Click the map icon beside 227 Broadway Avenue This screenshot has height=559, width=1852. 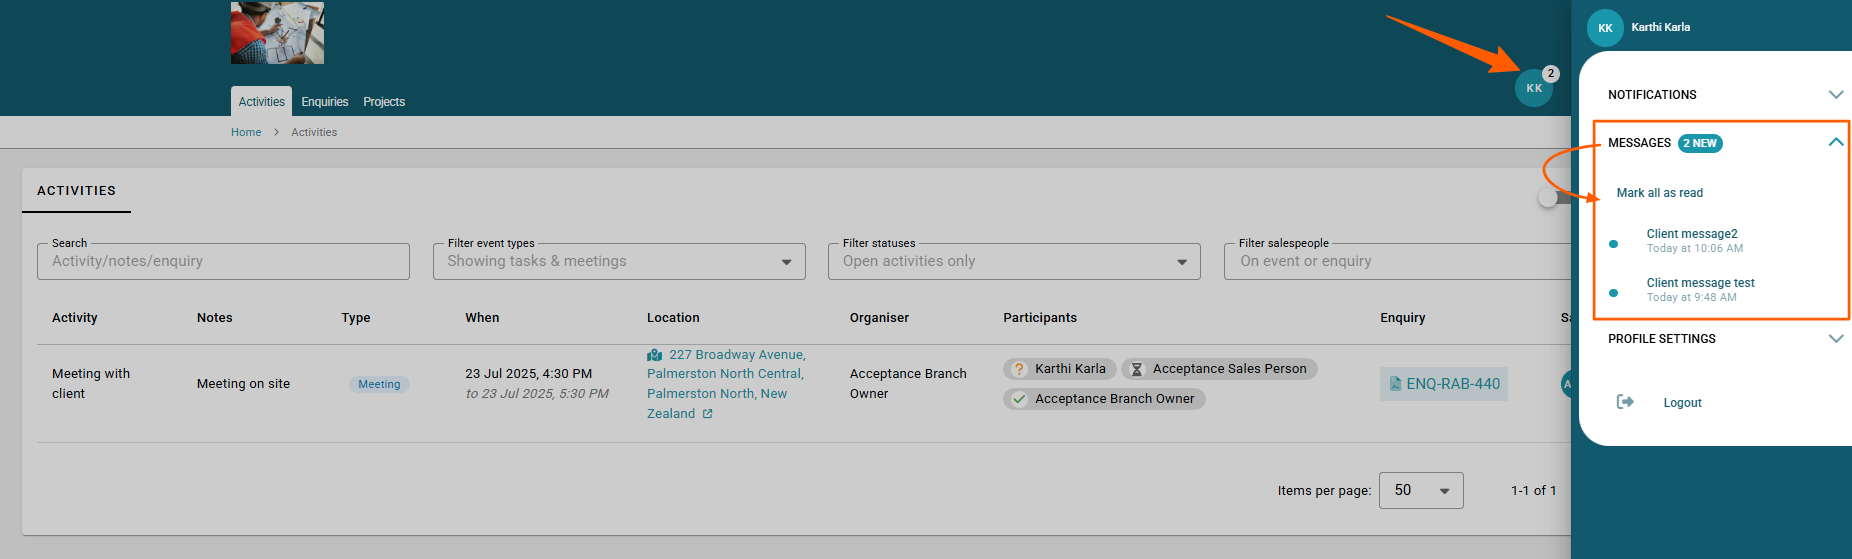(x=655, y=355)
